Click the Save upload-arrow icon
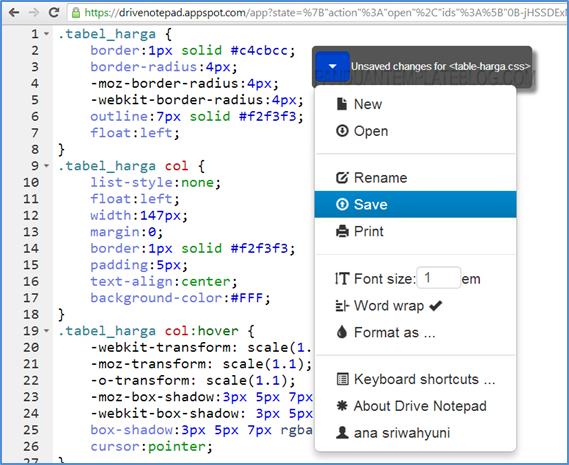569x465 pixels. (x=342, y=204)
